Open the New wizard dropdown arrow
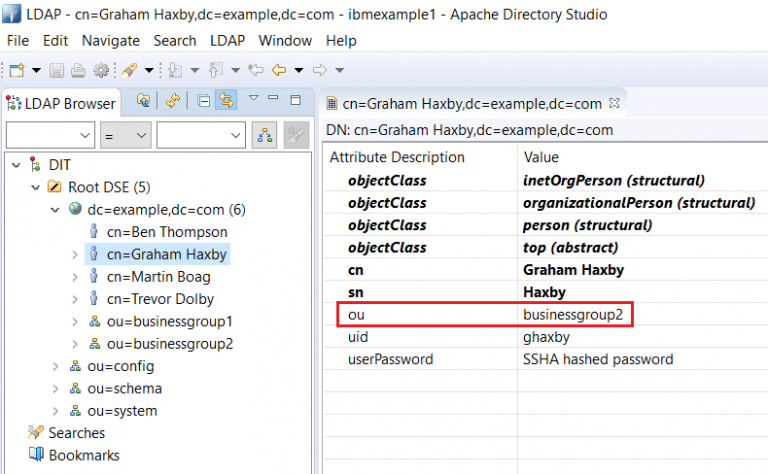768x474 pixels. pos(36,71)
